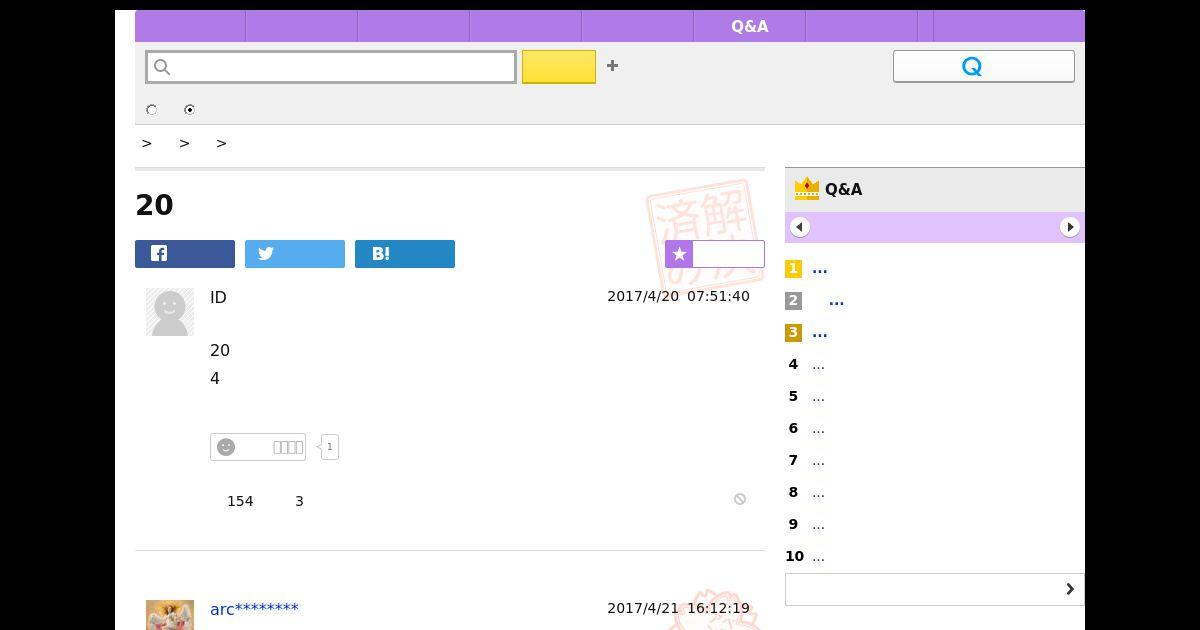The width and height of the screenshot is (1200, 630).
Task: Click previous arrow in Q&A ranking panel
Action: (799, 227)
